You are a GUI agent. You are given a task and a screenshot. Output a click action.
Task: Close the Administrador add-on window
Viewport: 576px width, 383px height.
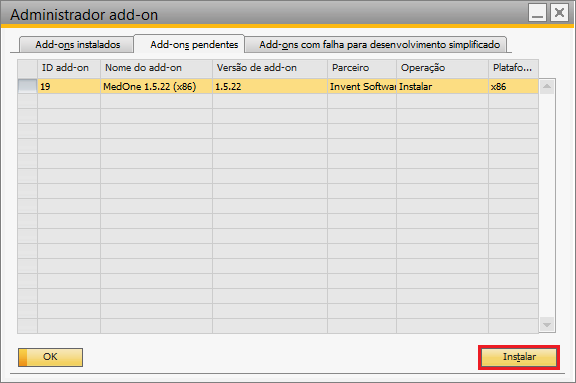tap(559, 13)
